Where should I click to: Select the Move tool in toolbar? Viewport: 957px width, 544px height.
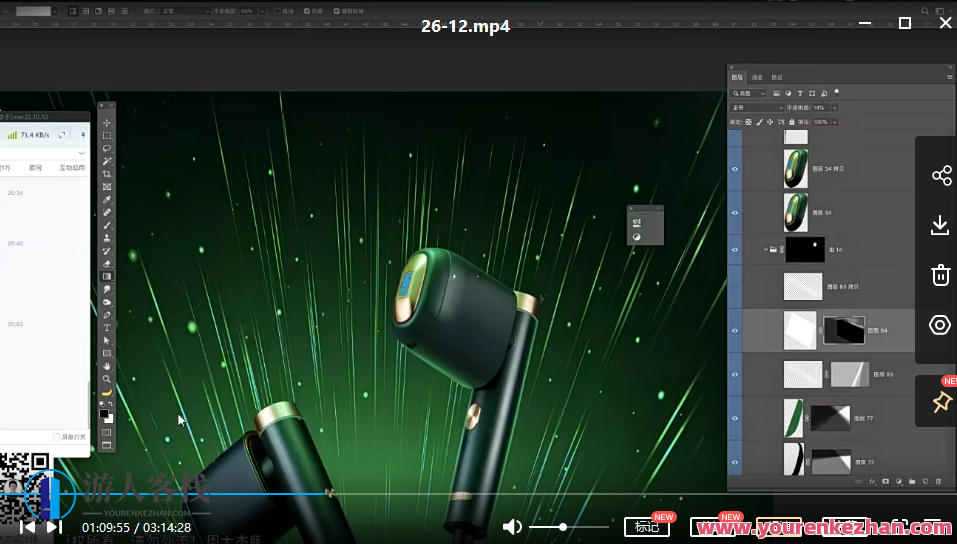107,122
